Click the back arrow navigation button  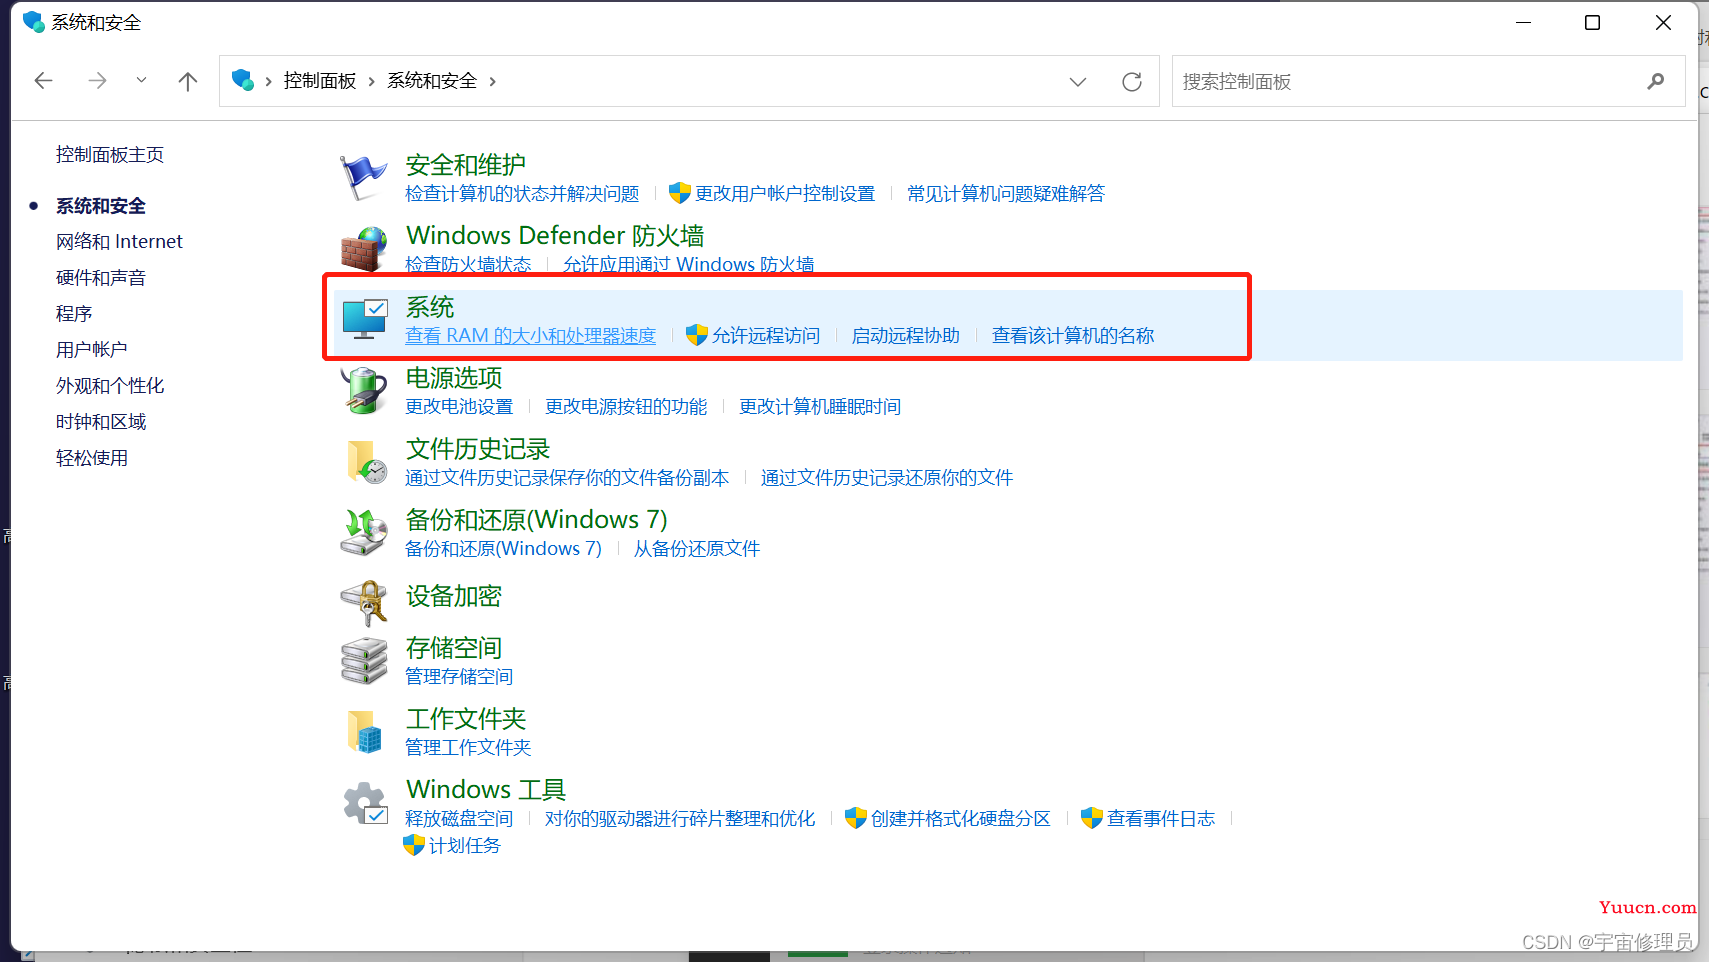coord(43,81)
